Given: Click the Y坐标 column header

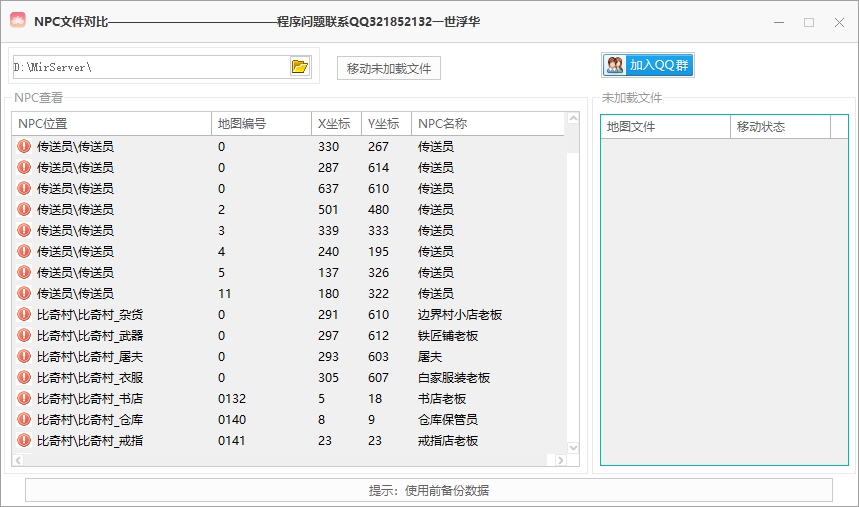Looking at the screenshot, I should [x=386, y=123].
